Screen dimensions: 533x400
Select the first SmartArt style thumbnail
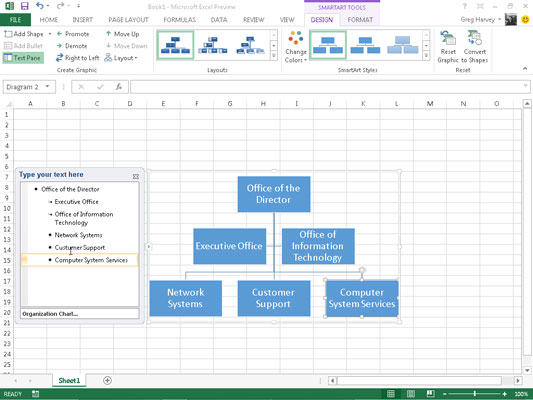(x=328, y=45)
